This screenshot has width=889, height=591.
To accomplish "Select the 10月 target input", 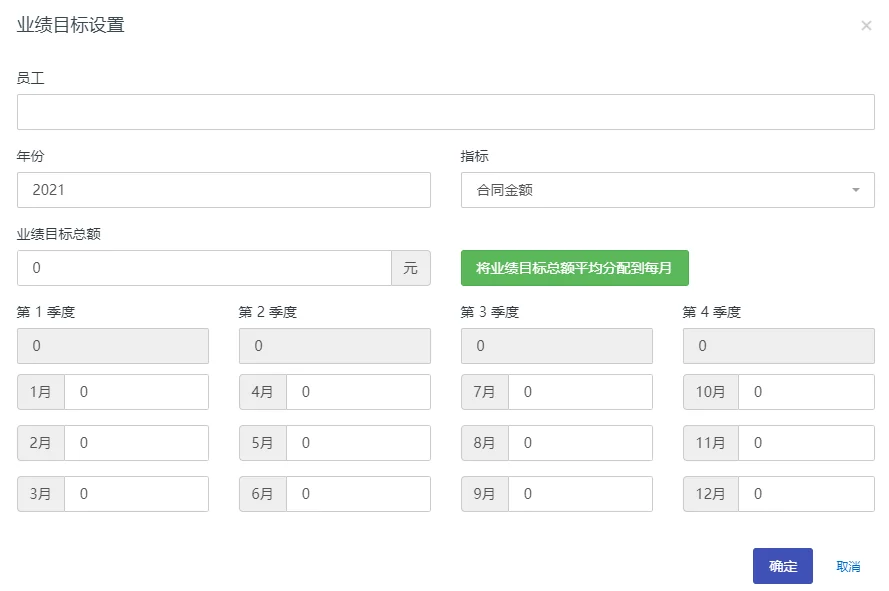I will 807,392.
